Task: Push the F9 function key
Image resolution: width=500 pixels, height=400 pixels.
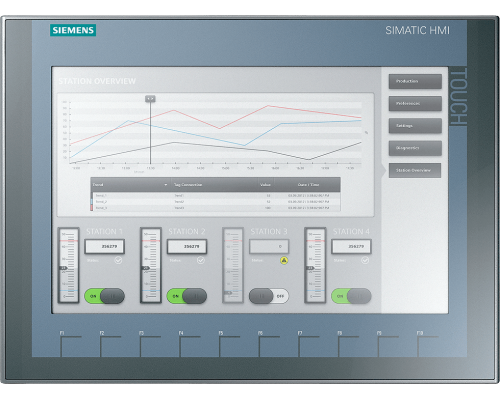Action: tap(388, 345)
